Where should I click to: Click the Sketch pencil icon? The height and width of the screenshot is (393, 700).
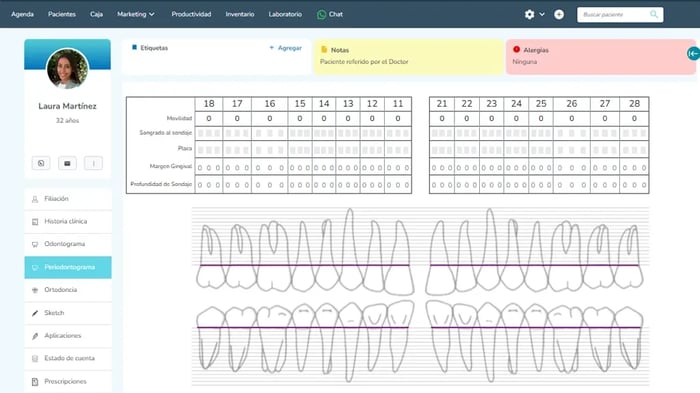pyautogui.click(x=35, y=314)
